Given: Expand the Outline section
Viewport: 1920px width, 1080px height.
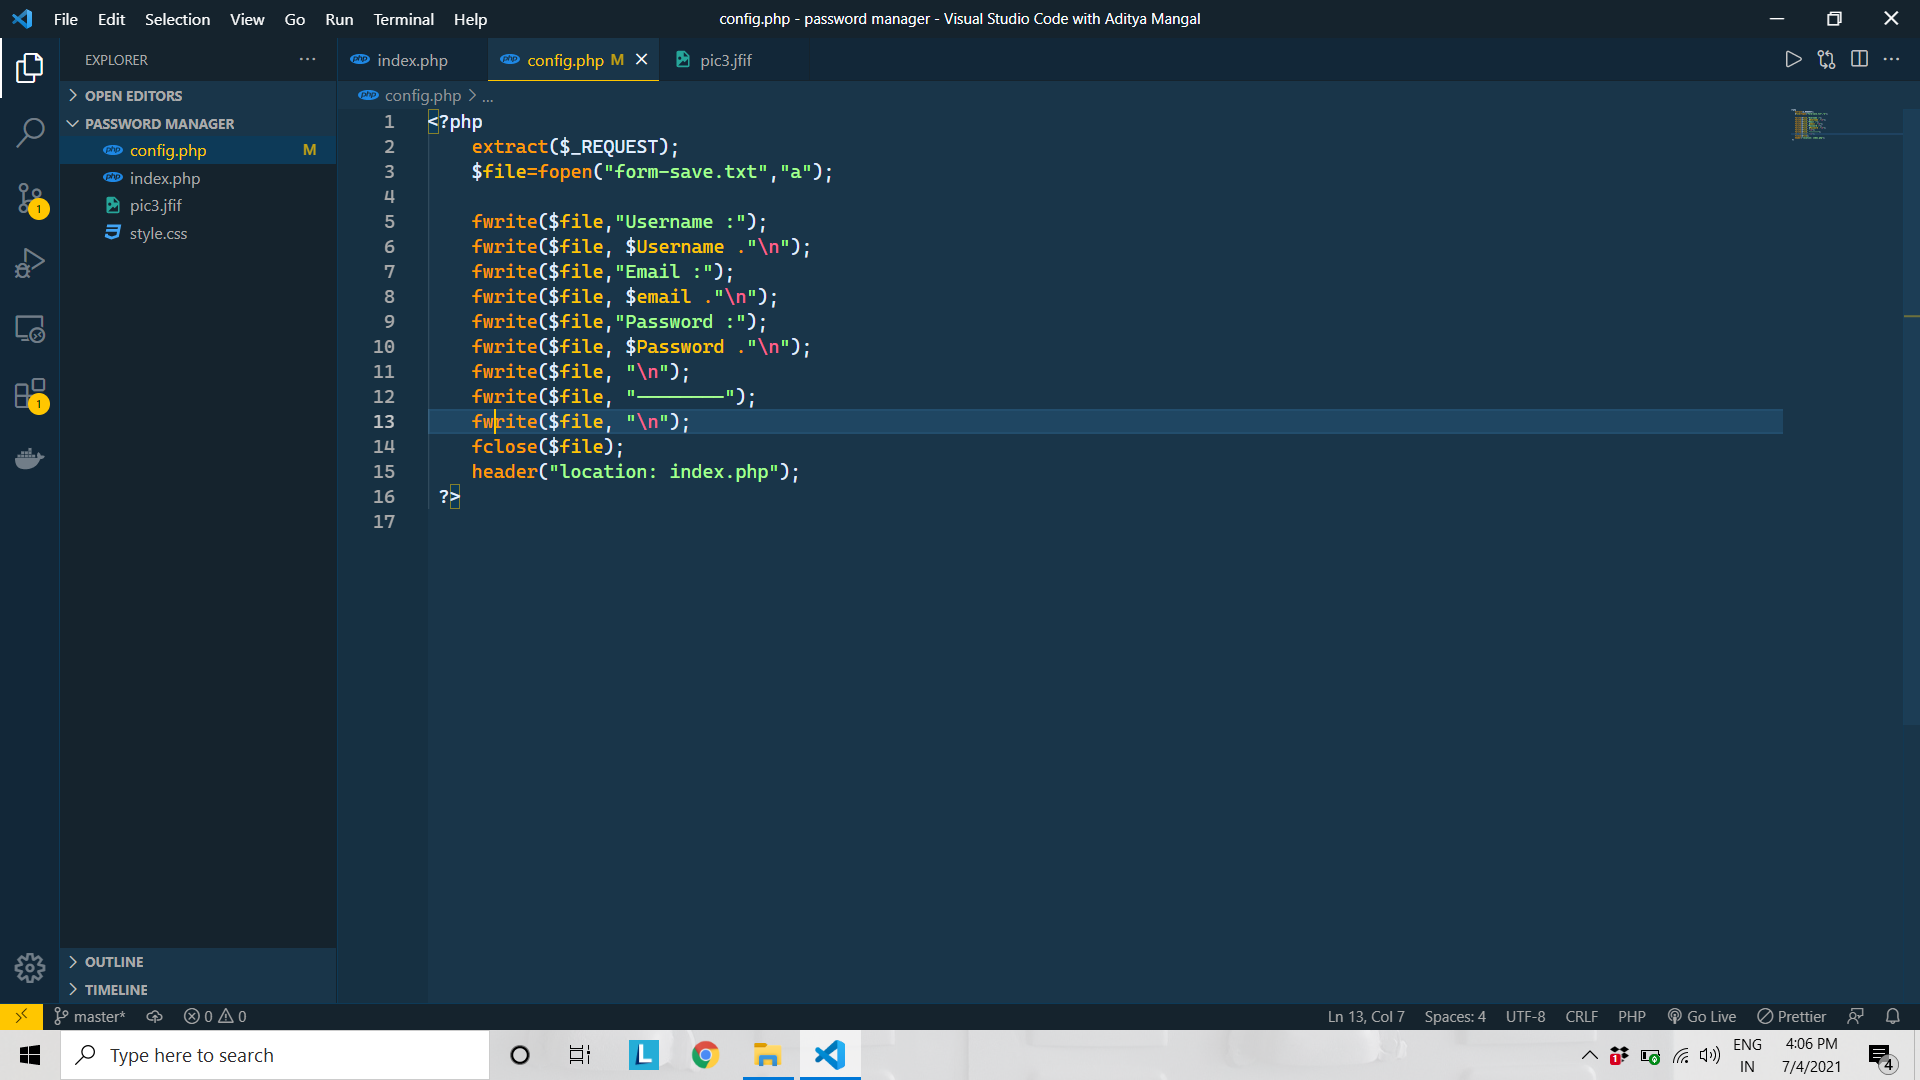Looking at the screenshot, I should pyautogui.click(x=114, y=962).
